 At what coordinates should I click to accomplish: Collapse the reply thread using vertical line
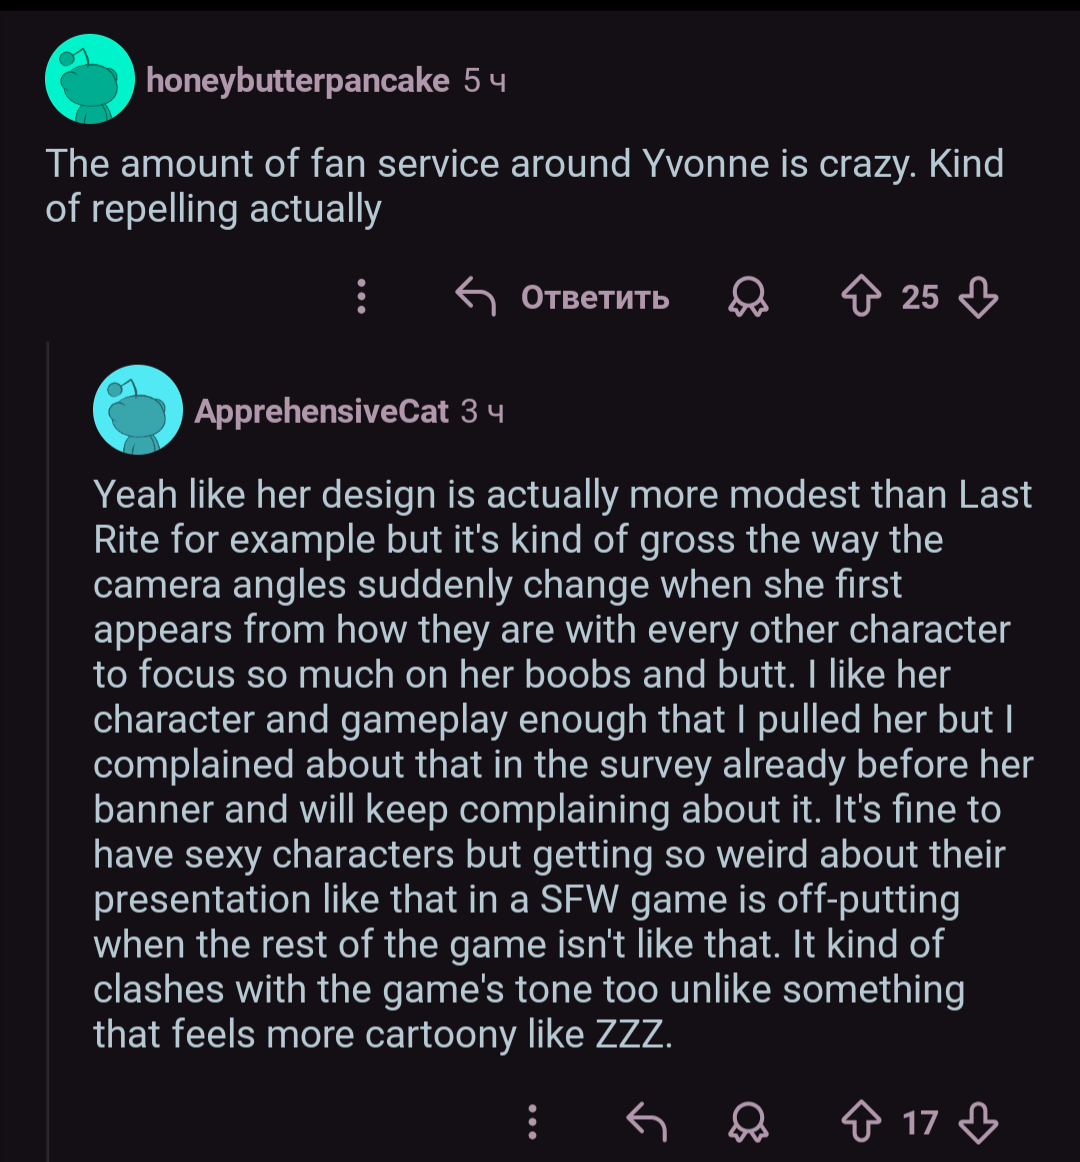tap(48, 750)
